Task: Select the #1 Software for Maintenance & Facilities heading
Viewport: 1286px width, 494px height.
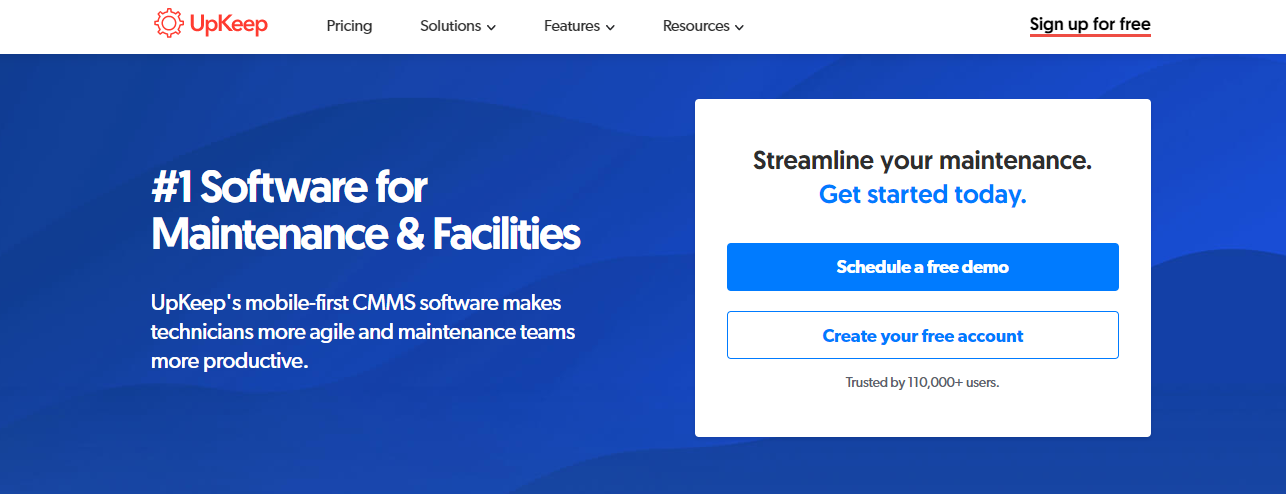Action: [x=365, y=210]
